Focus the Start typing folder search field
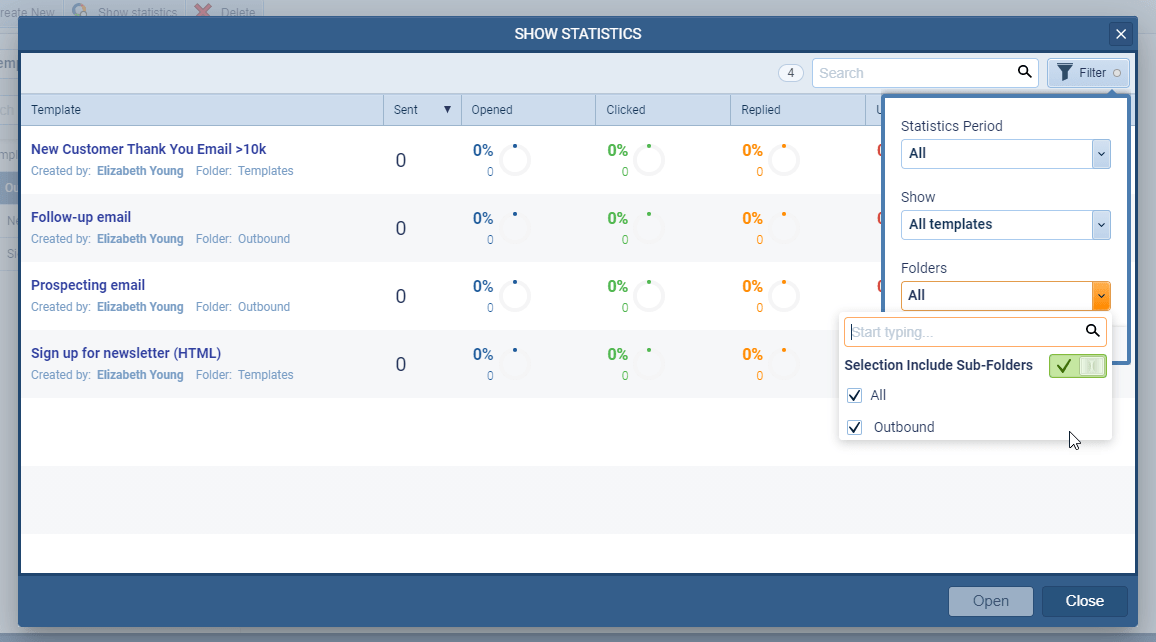The image size is (1156, 642). click(x=963, y=332)
